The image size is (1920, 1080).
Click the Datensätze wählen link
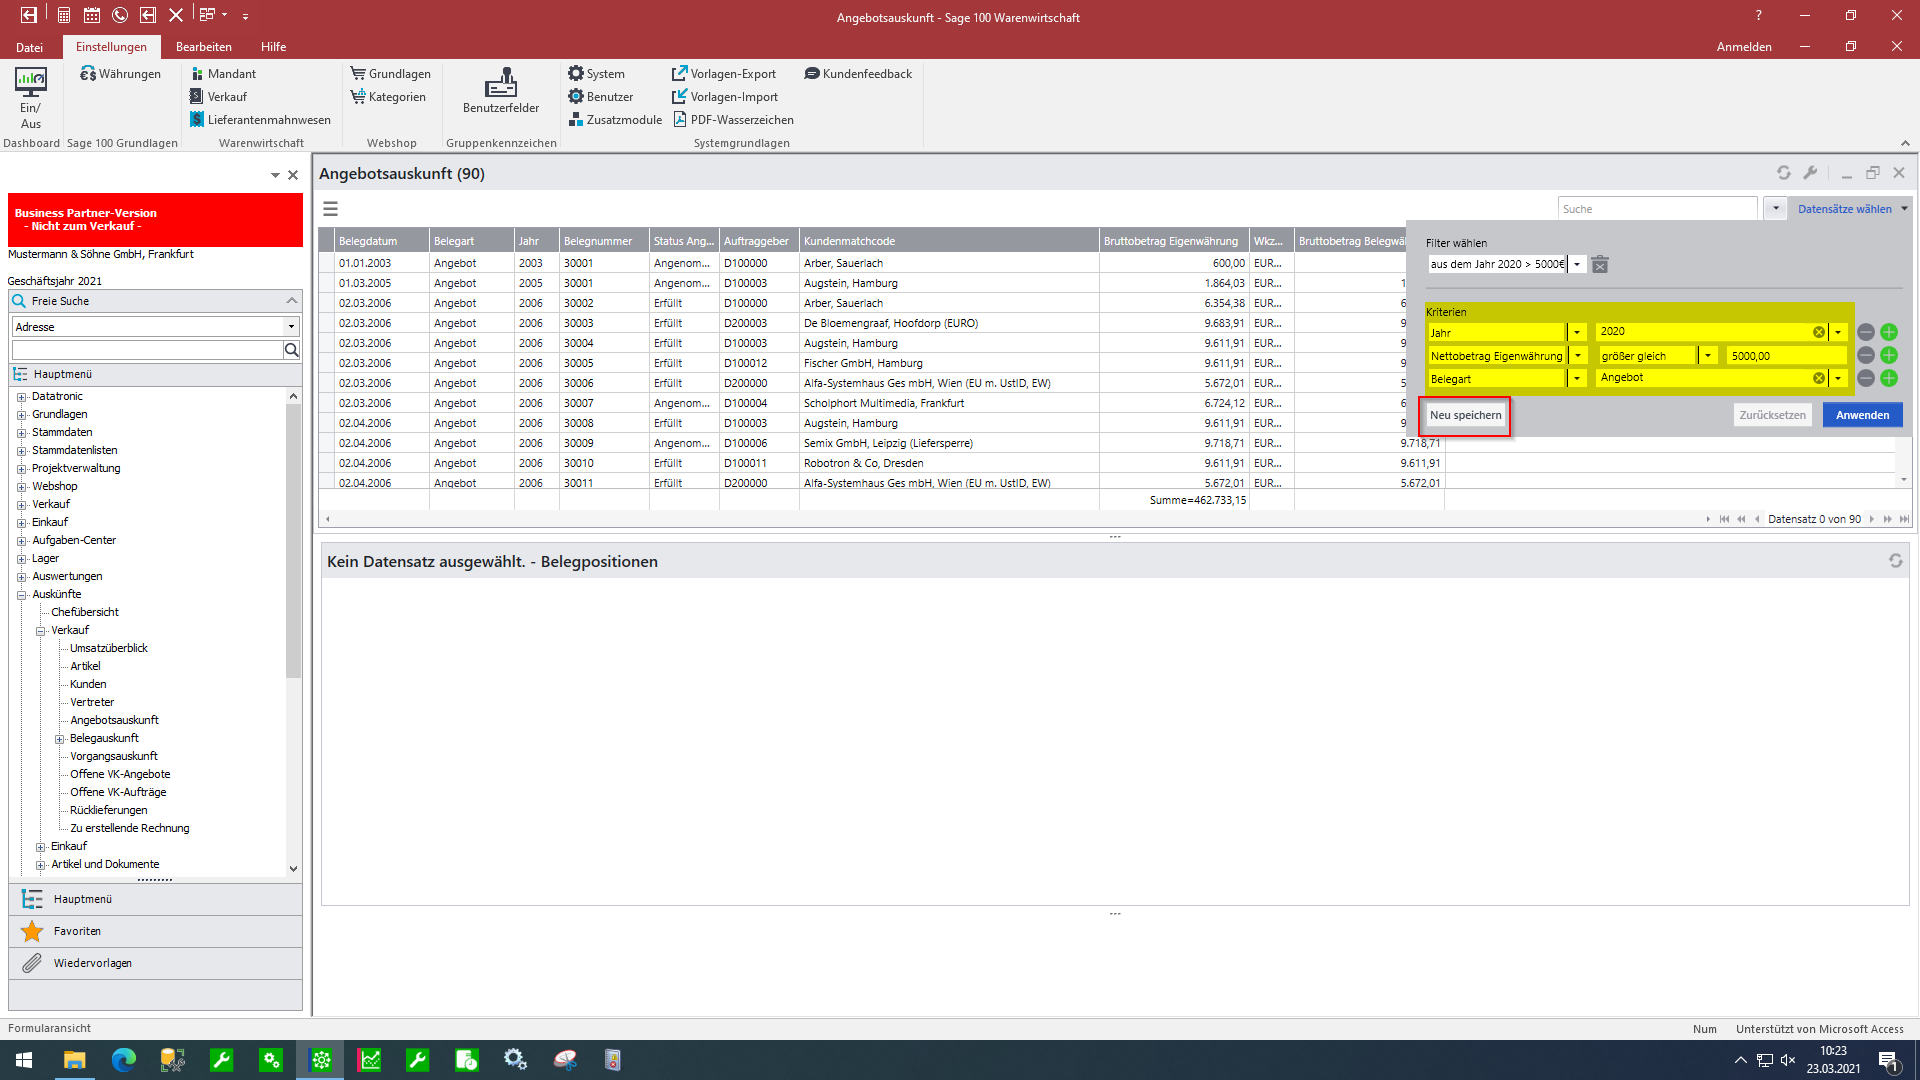pos(1844,209)
